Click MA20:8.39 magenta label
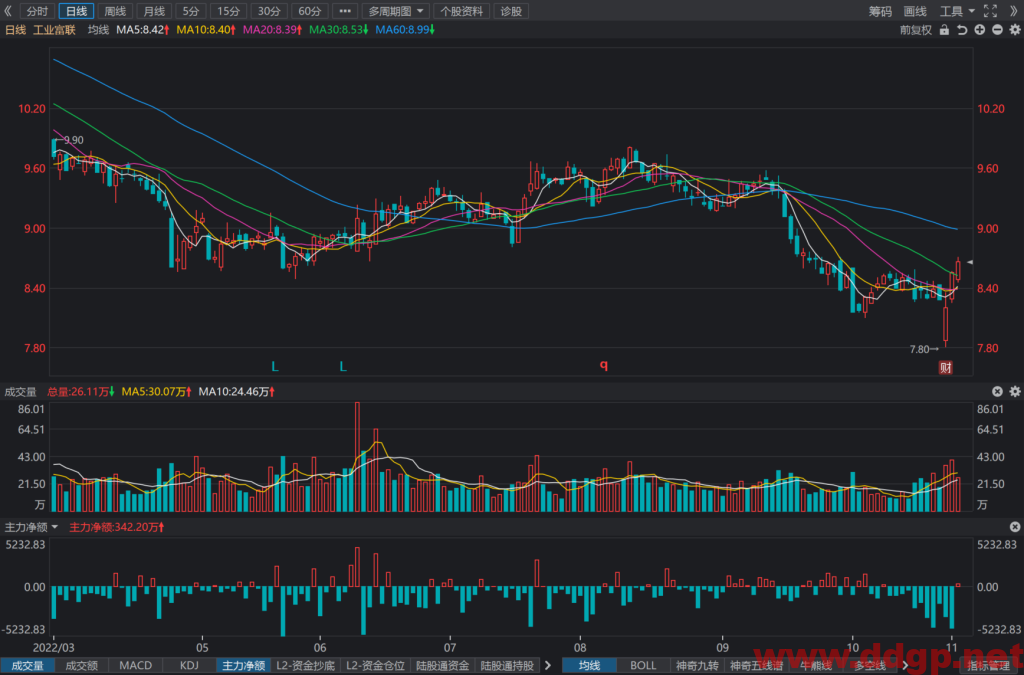This screenshot has height=675, width=1024. click(272, 29)
